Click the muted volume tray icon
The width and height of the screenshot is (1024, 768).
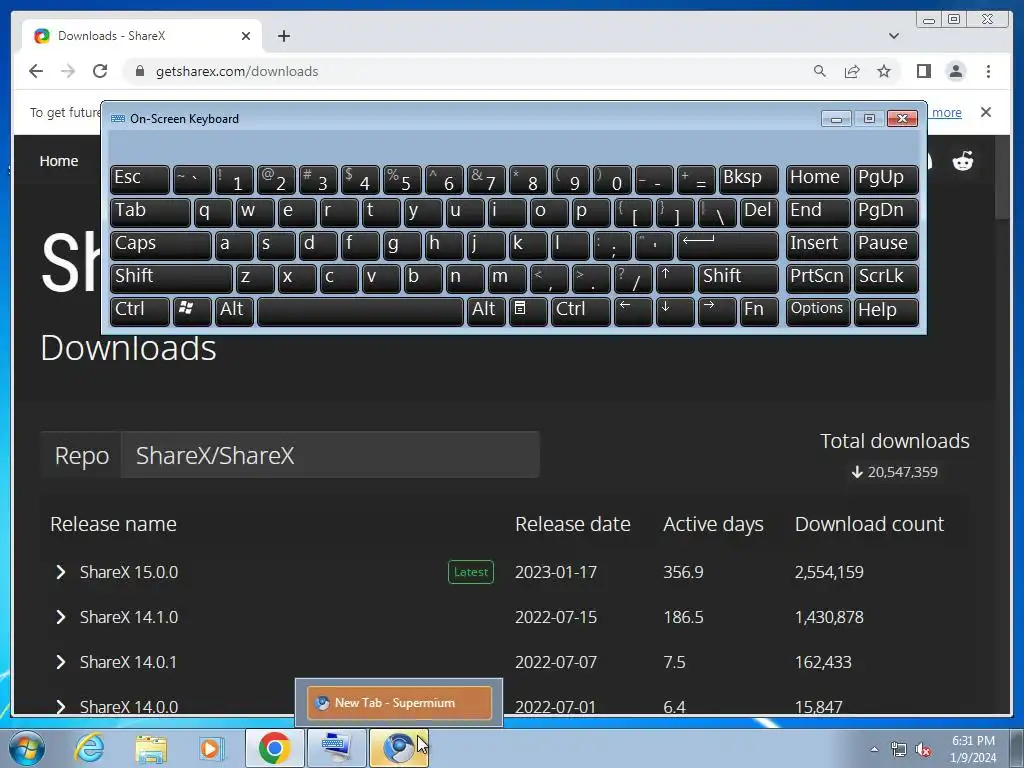(x=923, y=750)
